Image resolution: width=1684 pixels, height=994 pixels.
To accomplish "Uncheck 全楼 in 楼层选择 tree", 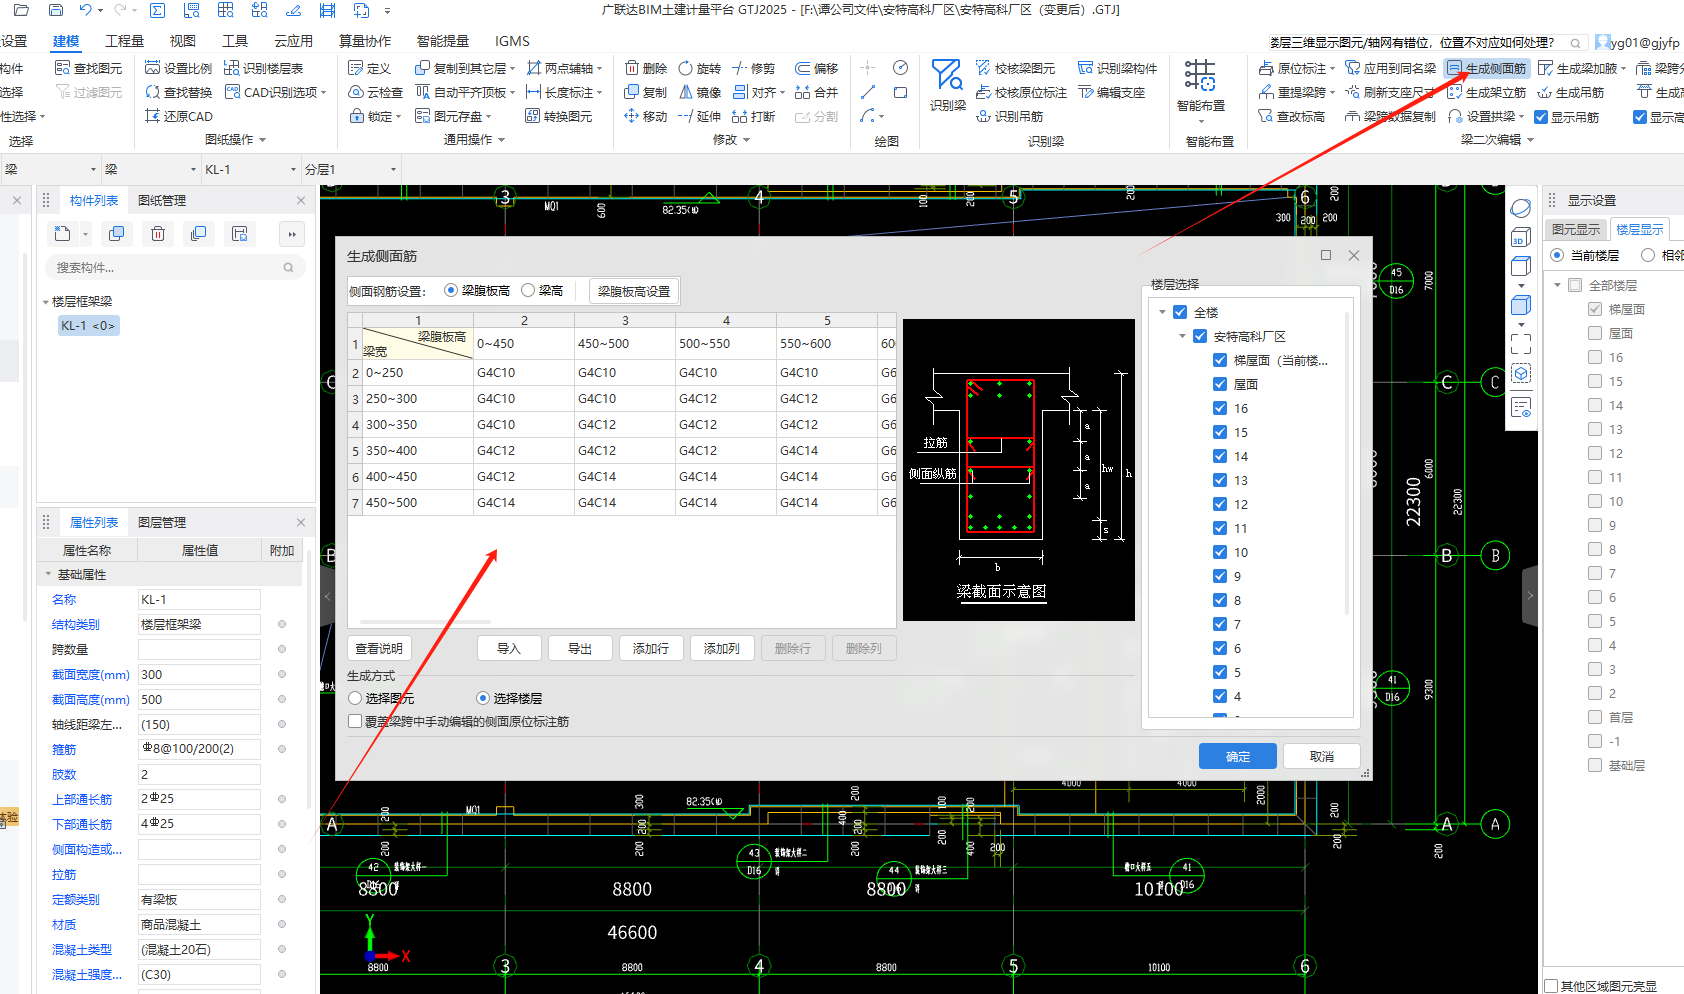I will tap(1180, 312).
